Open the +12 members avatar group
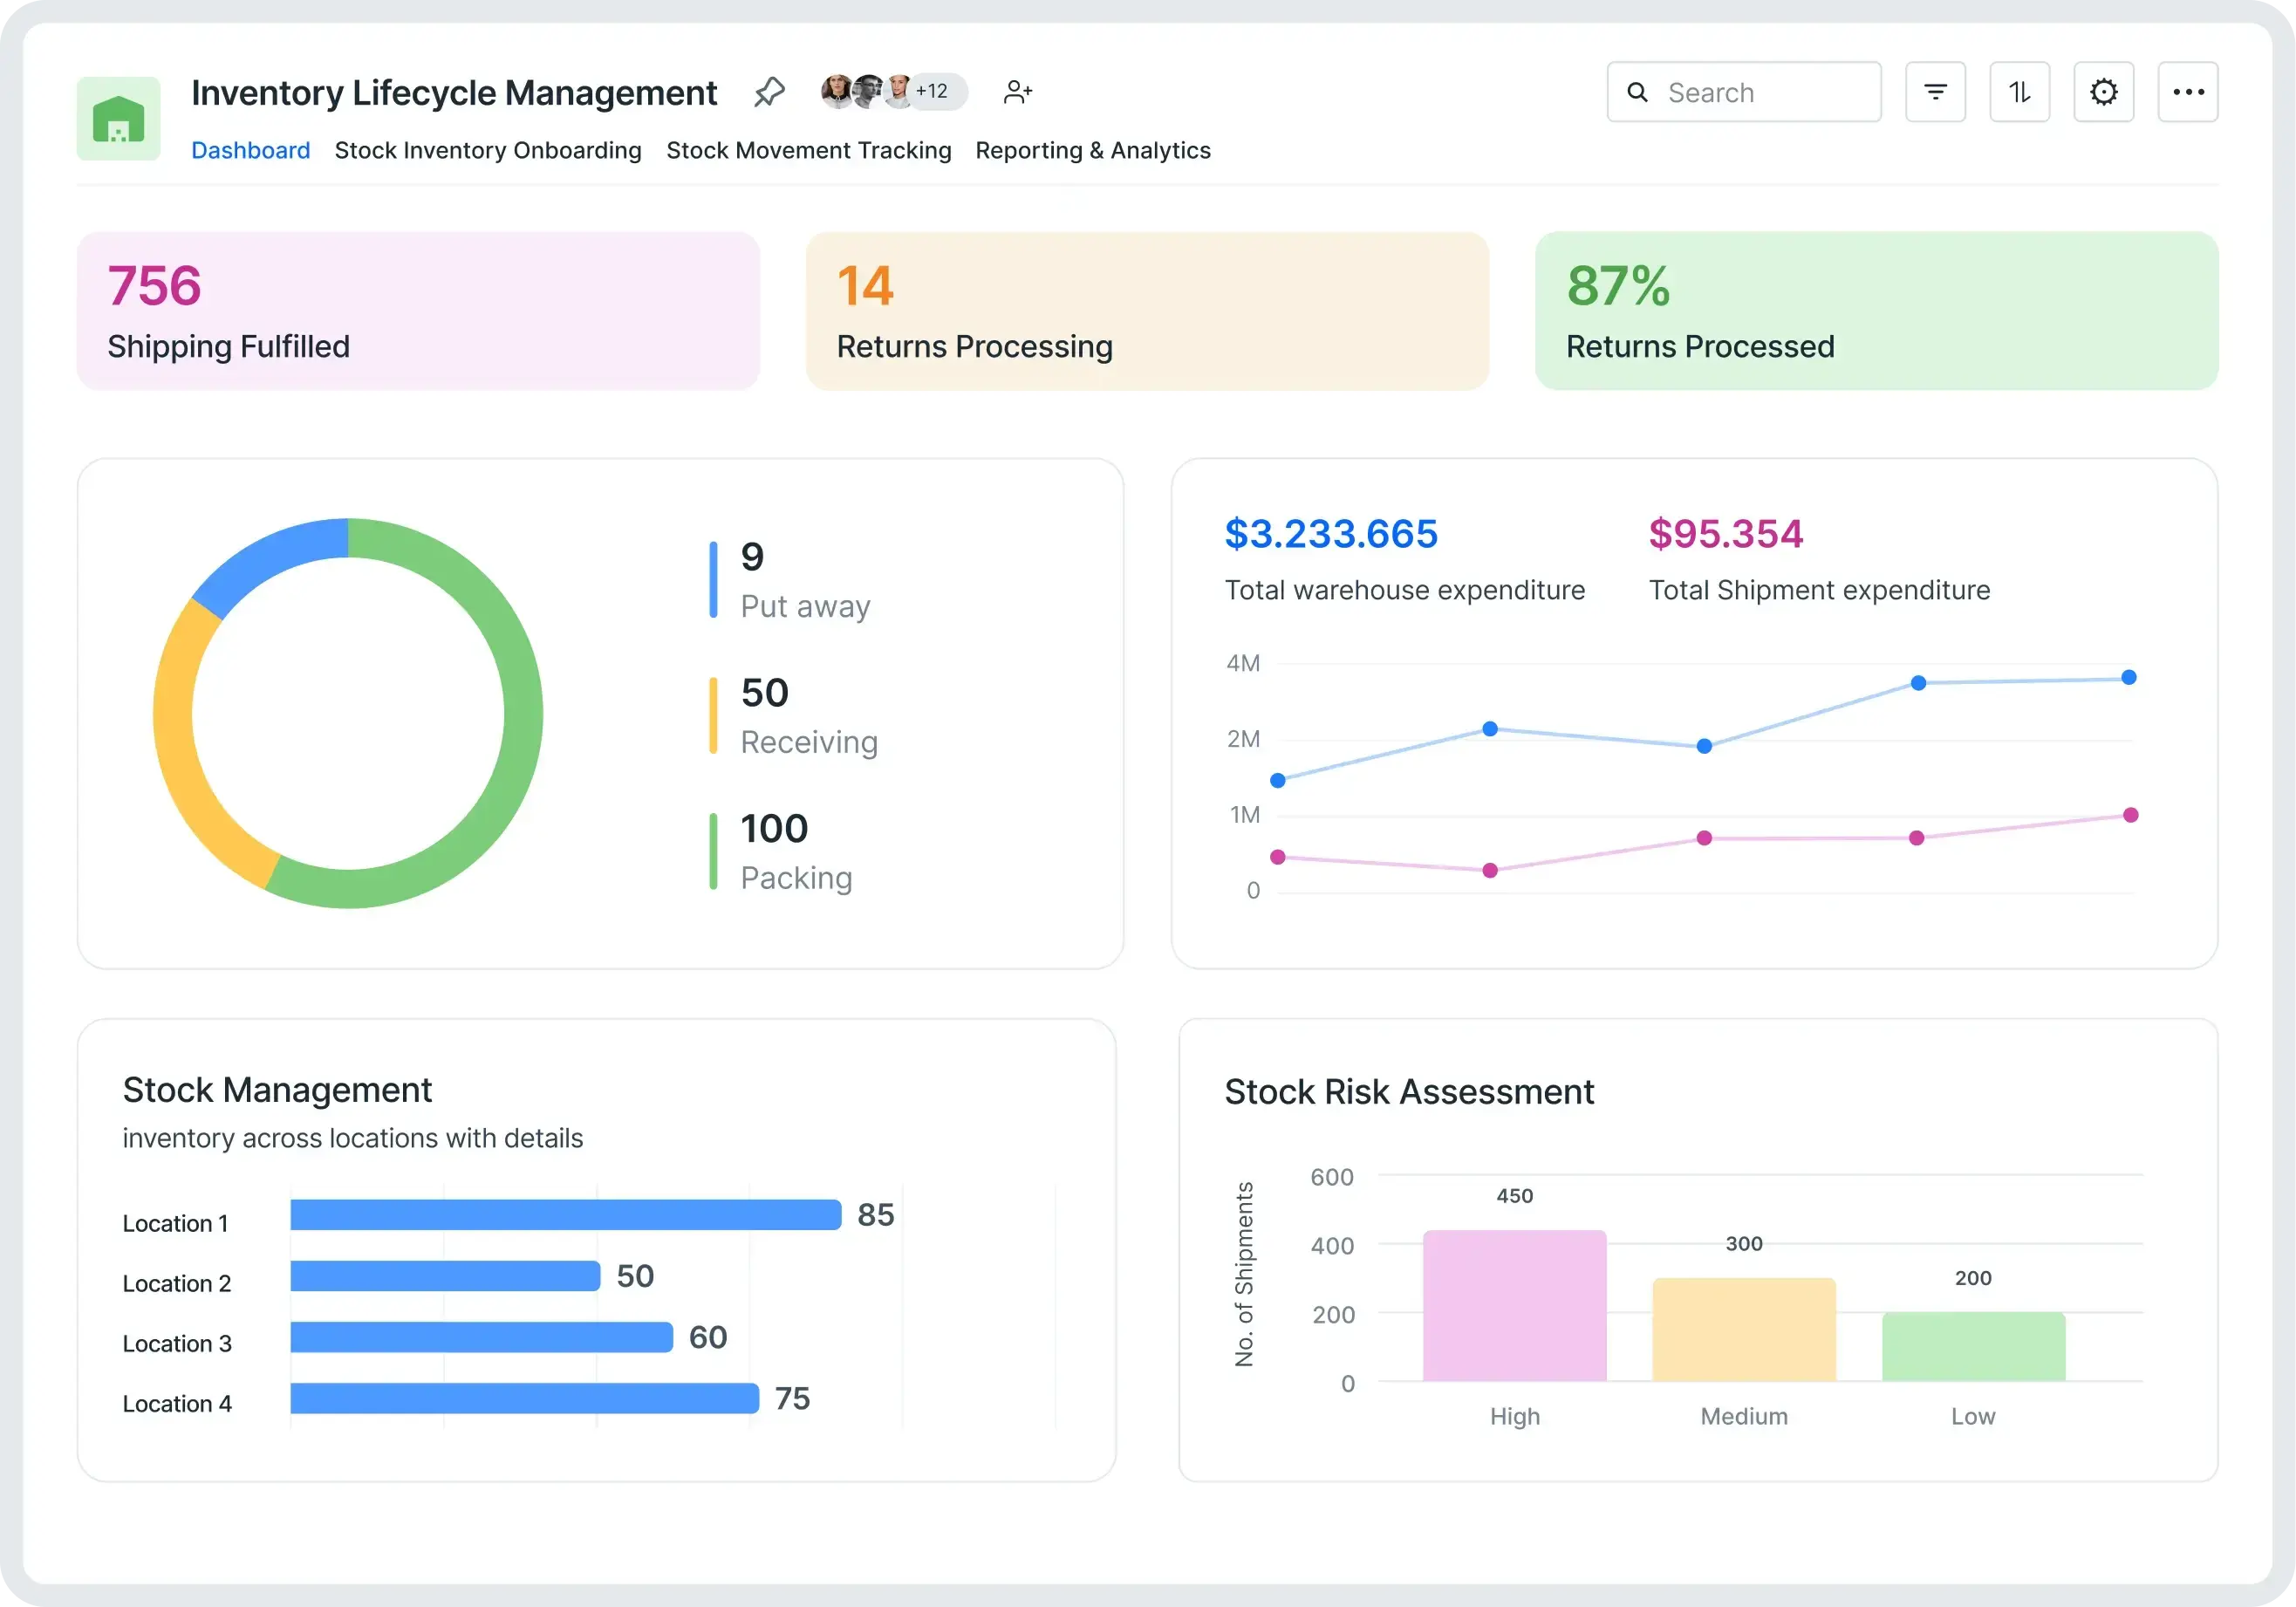The height and width of the screenshot is (1607, 2296). coord(931,91)
